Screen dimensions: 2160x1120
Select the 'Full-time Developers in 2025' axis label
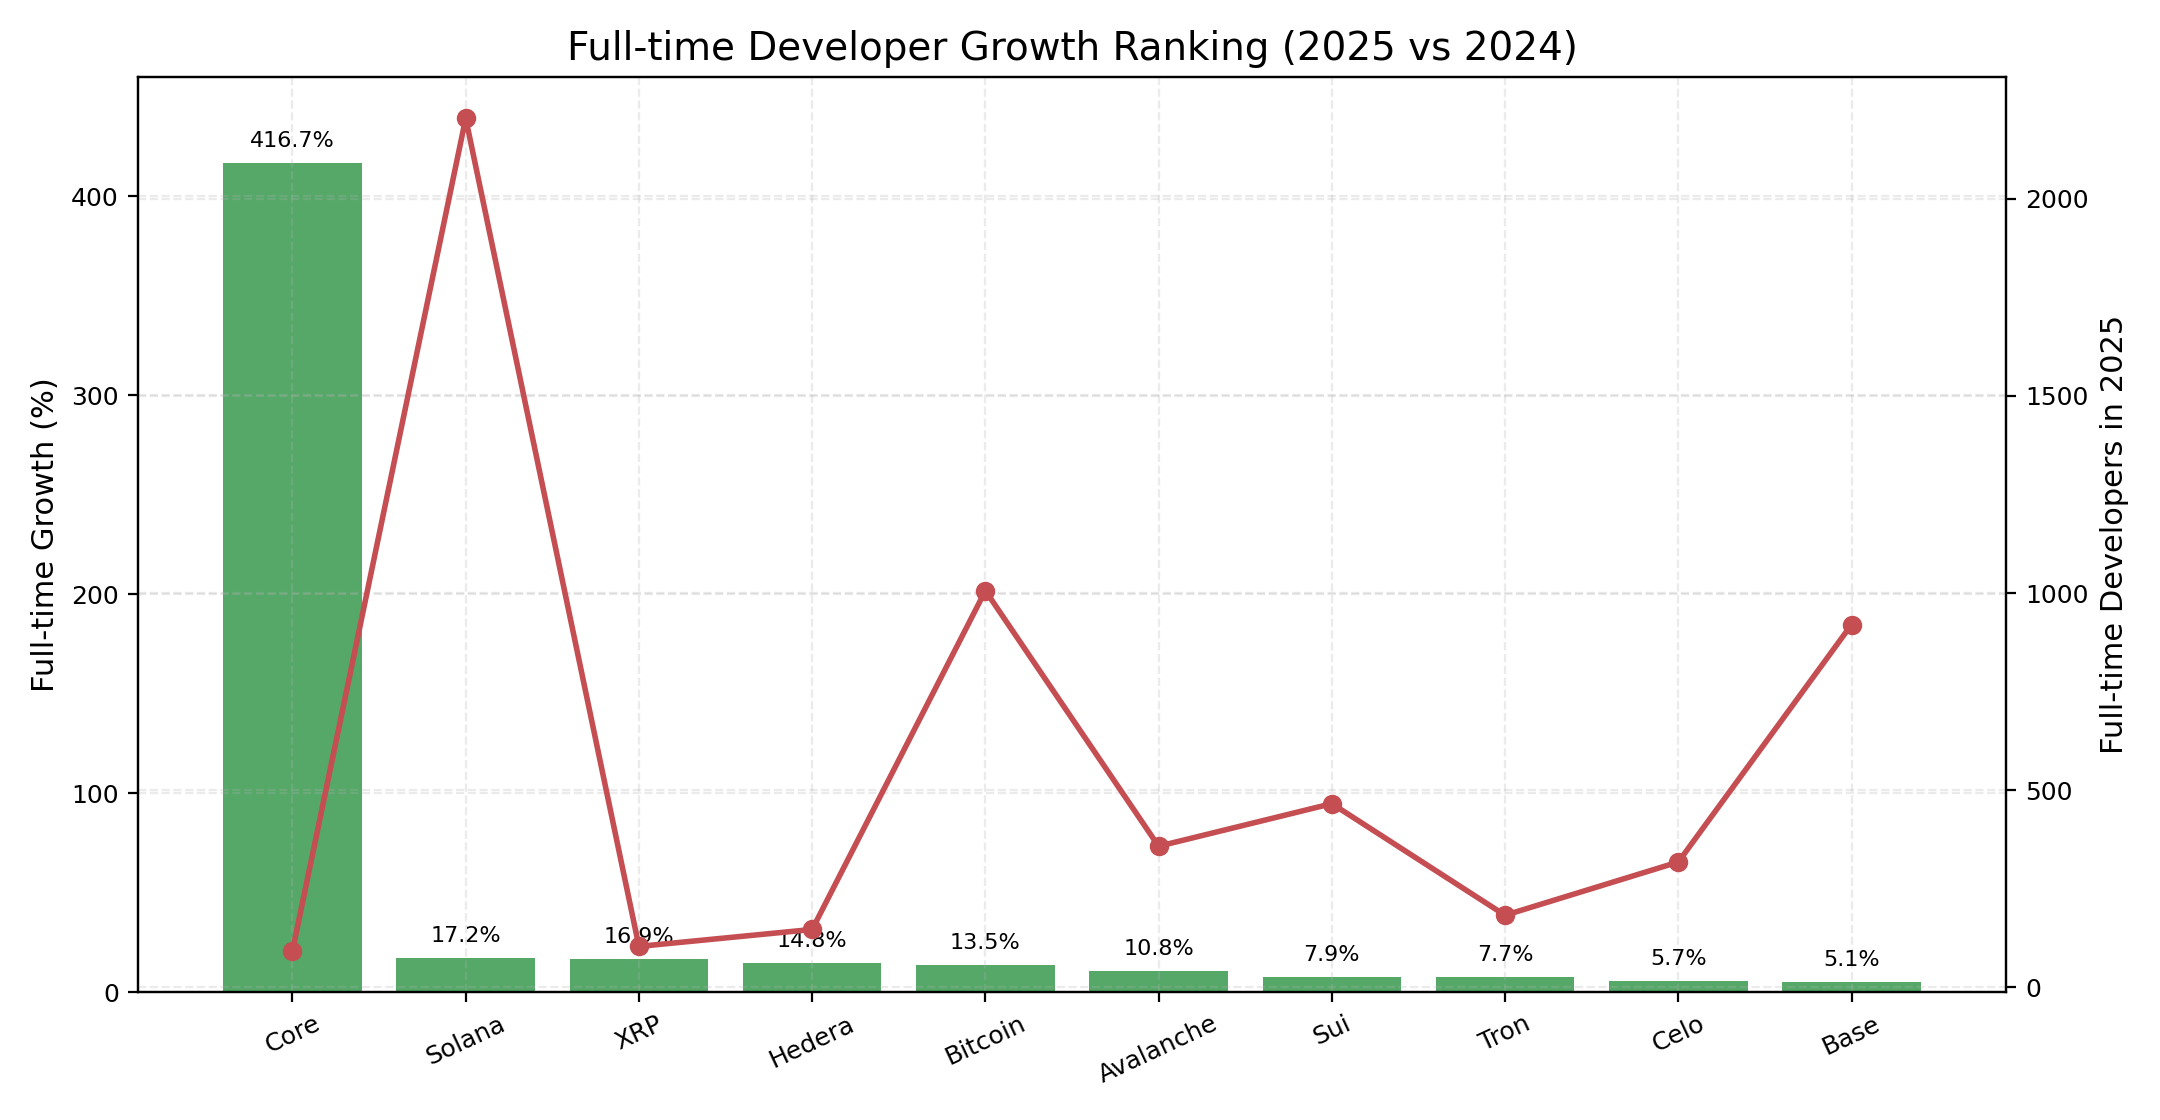click(2112, 535)
